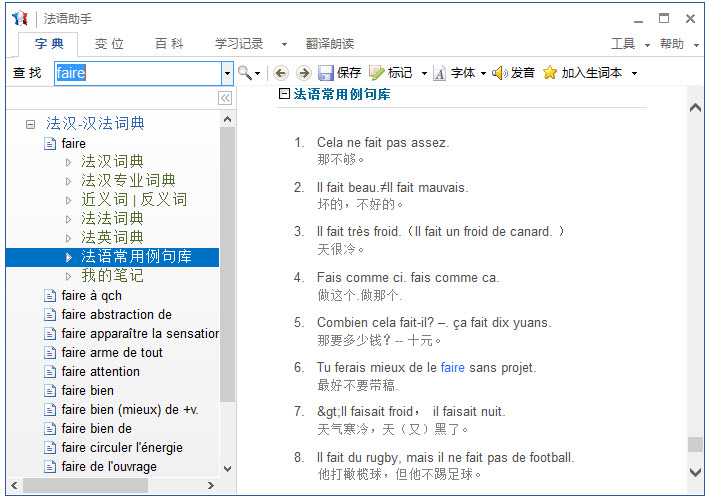Open the search box history dropdown
This screenshot has height=501, width=709.
[x=226, y=73]
